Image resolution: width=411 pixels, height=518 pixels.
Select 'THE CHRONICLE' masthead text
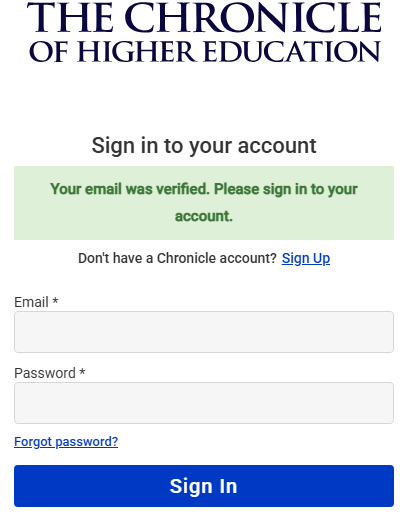click(204, 17)
